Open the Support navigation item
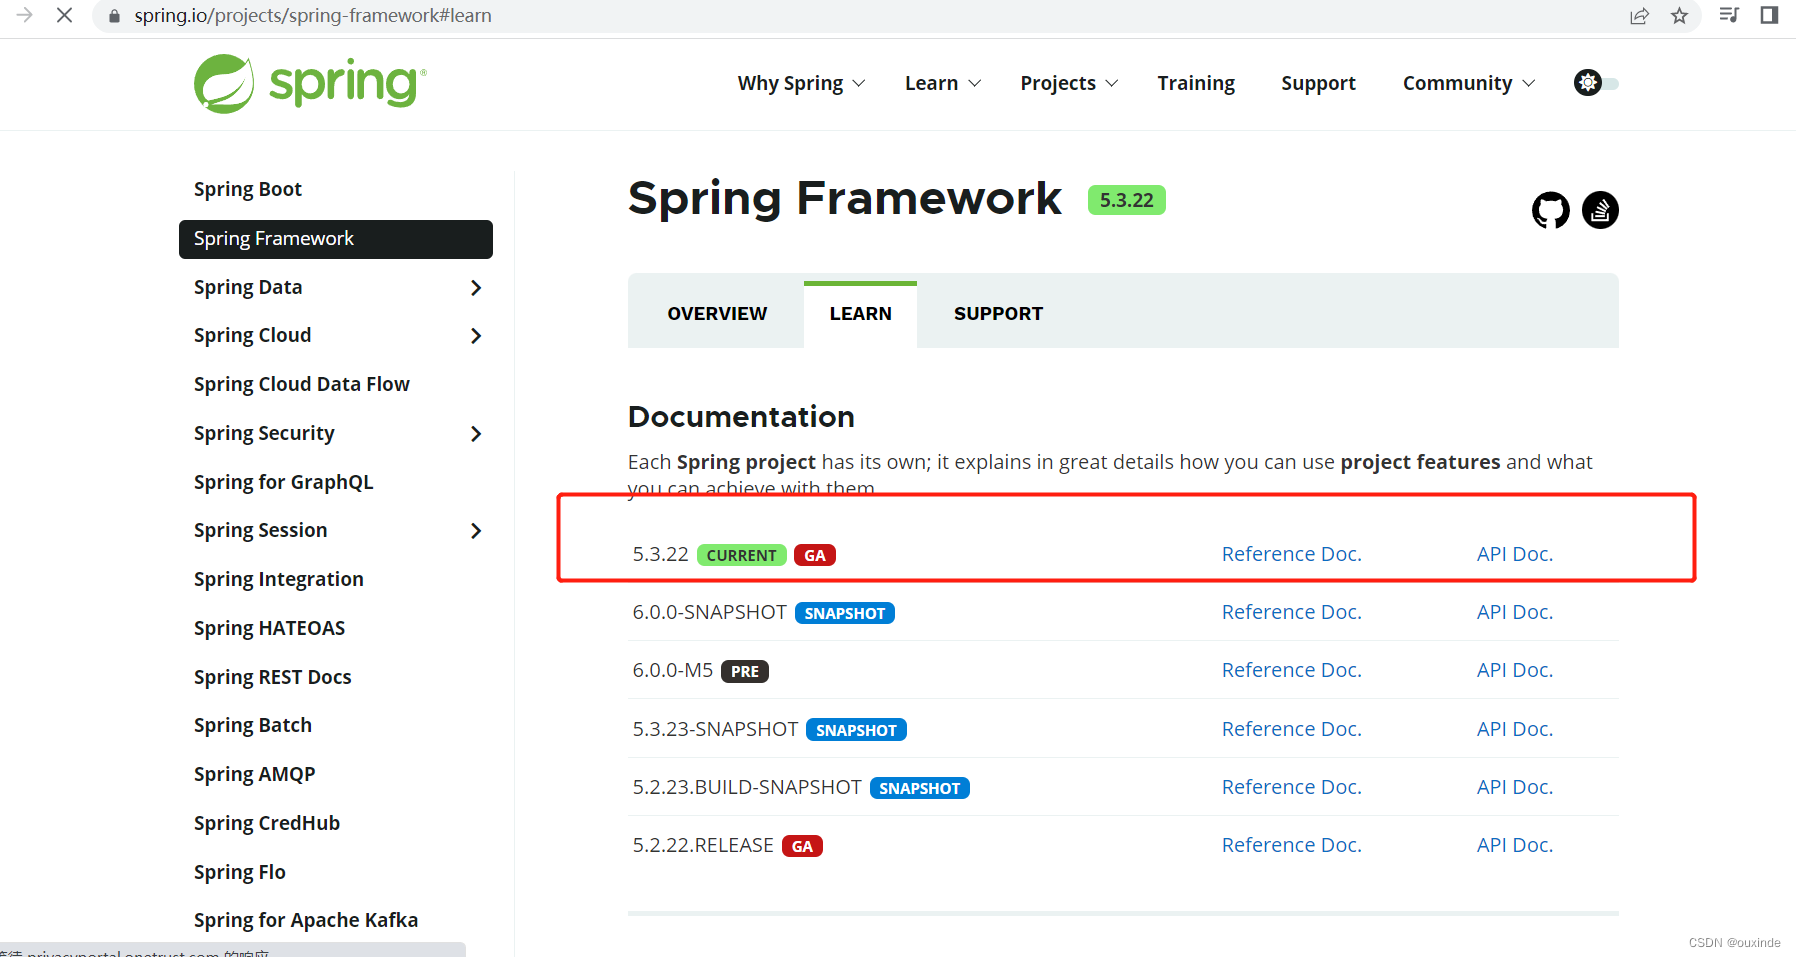1796x957 pixels. pyautogui.click(x=1318, y=83)
